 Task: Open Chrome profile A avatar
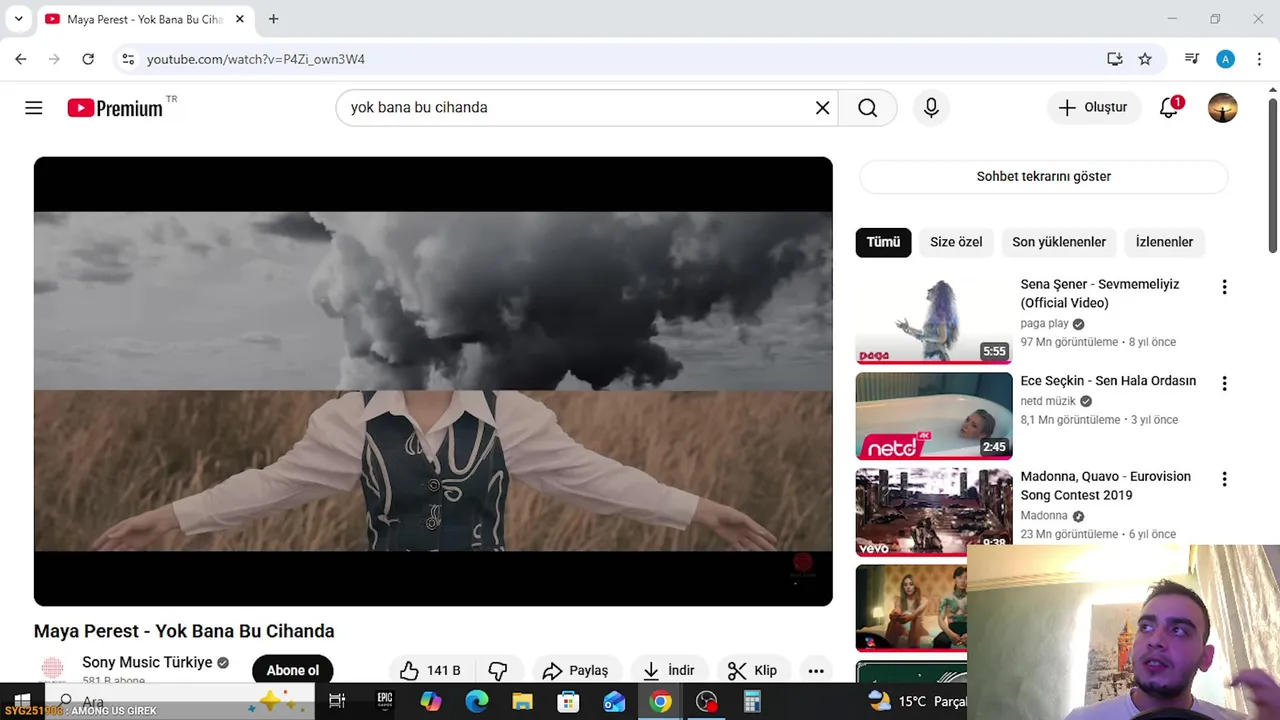coord(1225,59)
